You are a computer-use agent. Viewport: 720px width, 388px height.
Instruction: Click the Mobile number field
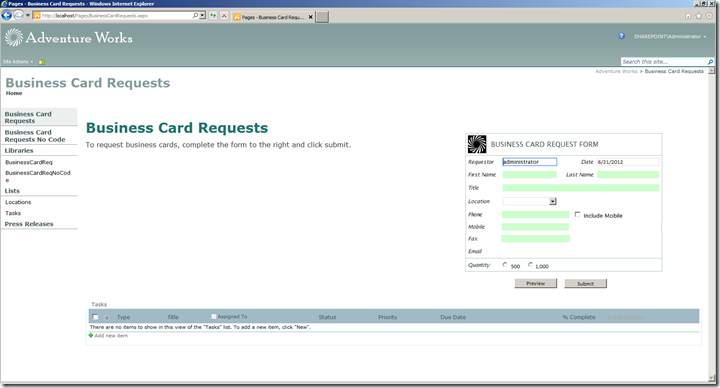[535, 227]
